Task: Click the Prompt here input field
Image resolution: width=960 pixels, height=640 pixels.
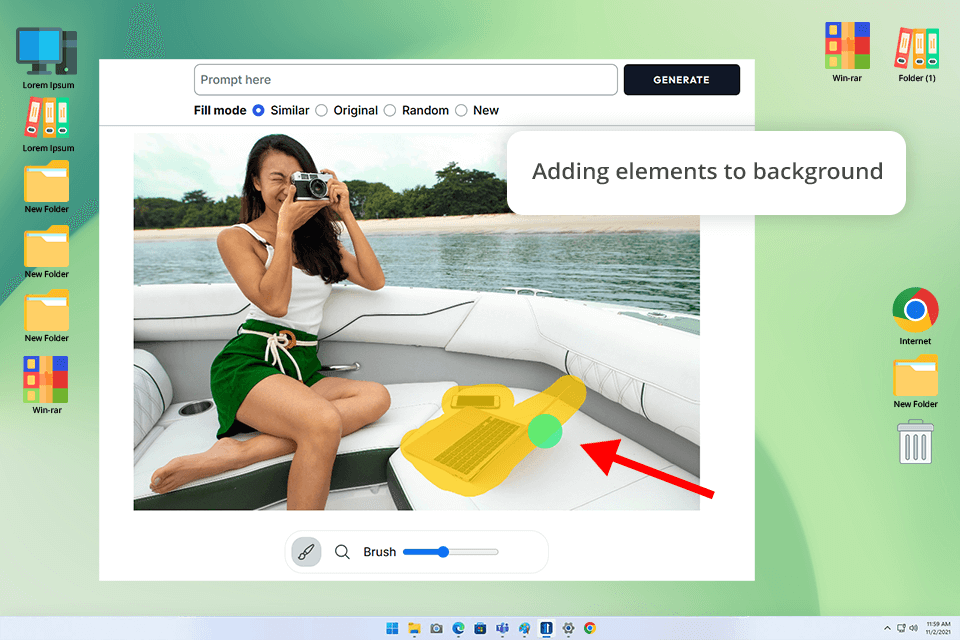Action: click(405, 80)
